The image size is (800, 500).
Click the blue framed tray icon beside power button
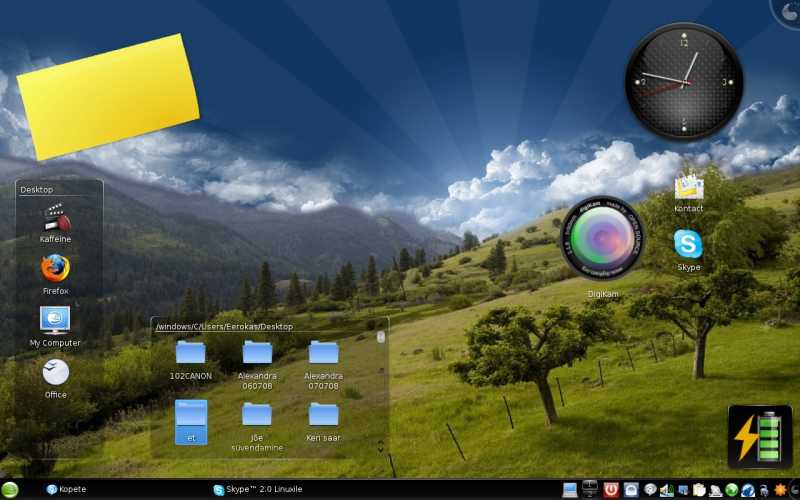pos(631,490)
